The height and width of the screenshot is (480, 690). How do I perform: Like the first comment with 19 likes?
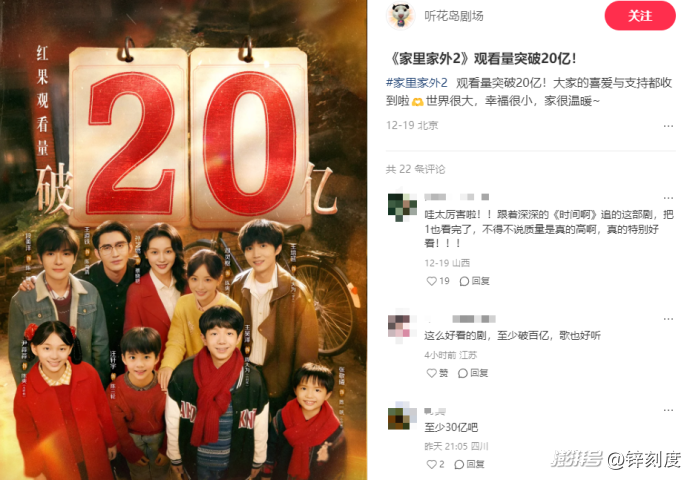click(x=438, y=281)
